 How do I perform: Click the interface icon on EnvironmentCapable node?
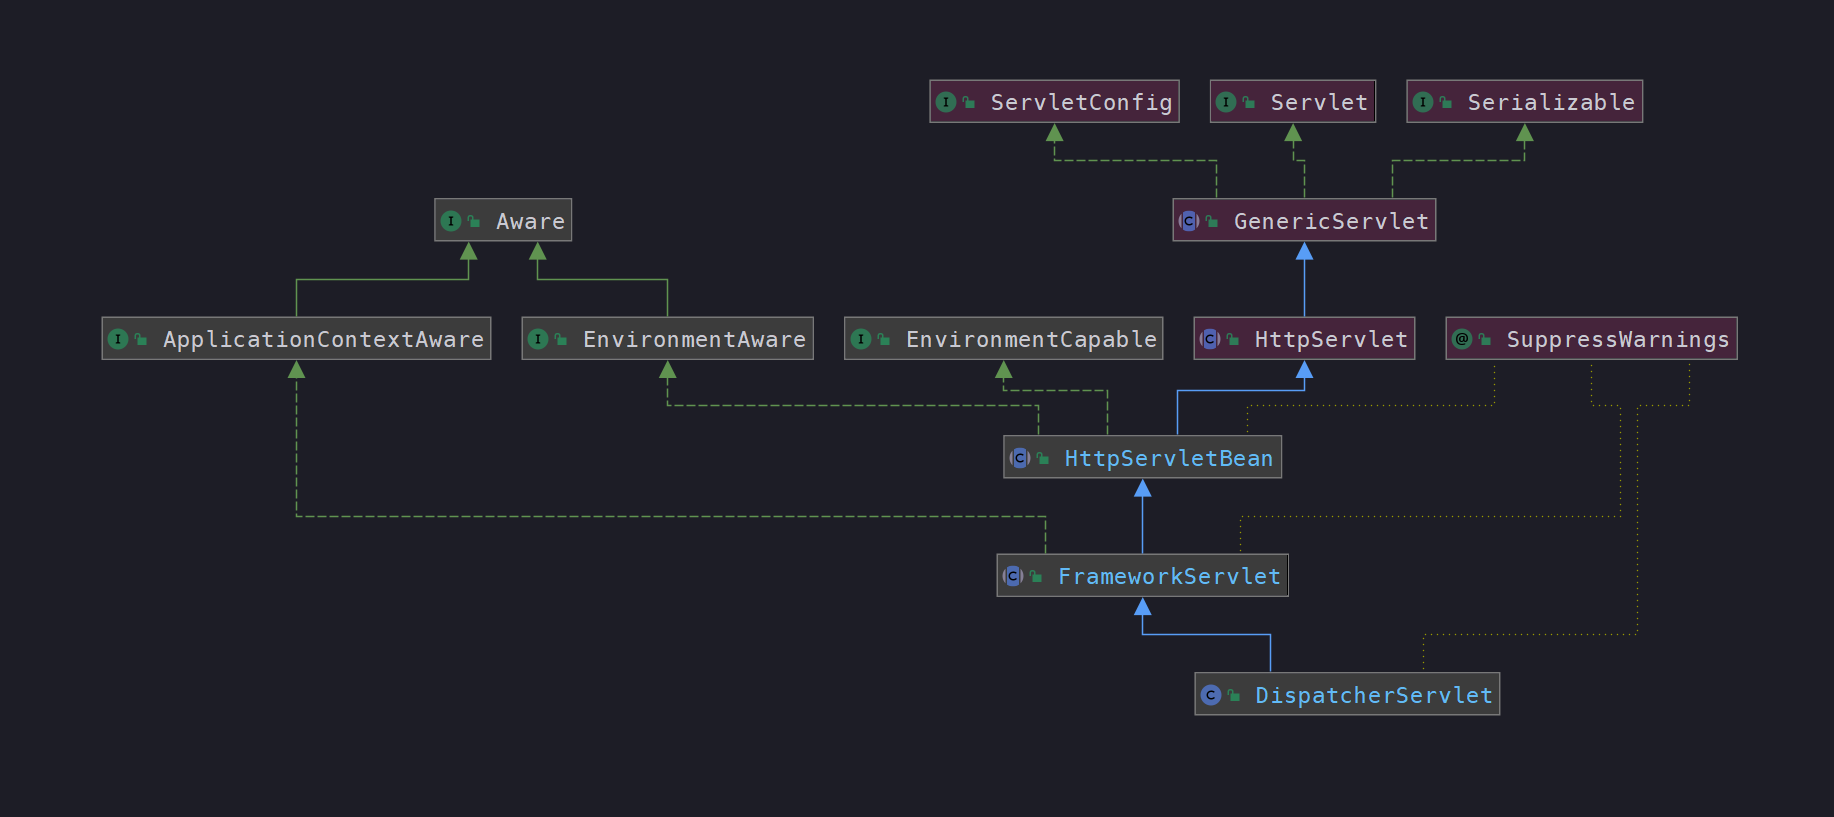tap(861, 339)
